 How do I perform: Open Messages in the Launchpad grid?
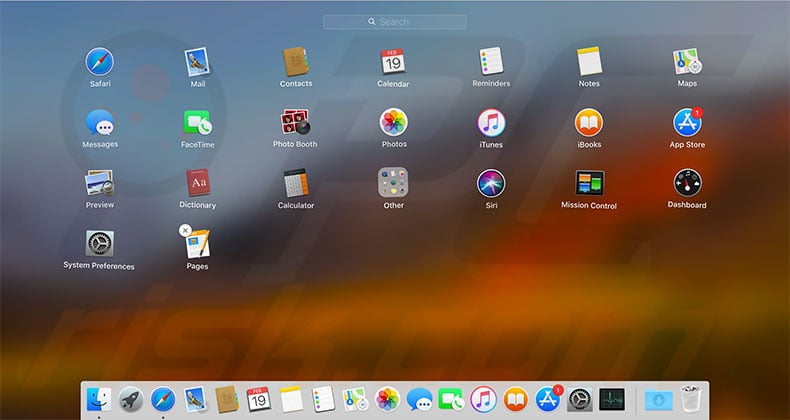click(100, 122)
